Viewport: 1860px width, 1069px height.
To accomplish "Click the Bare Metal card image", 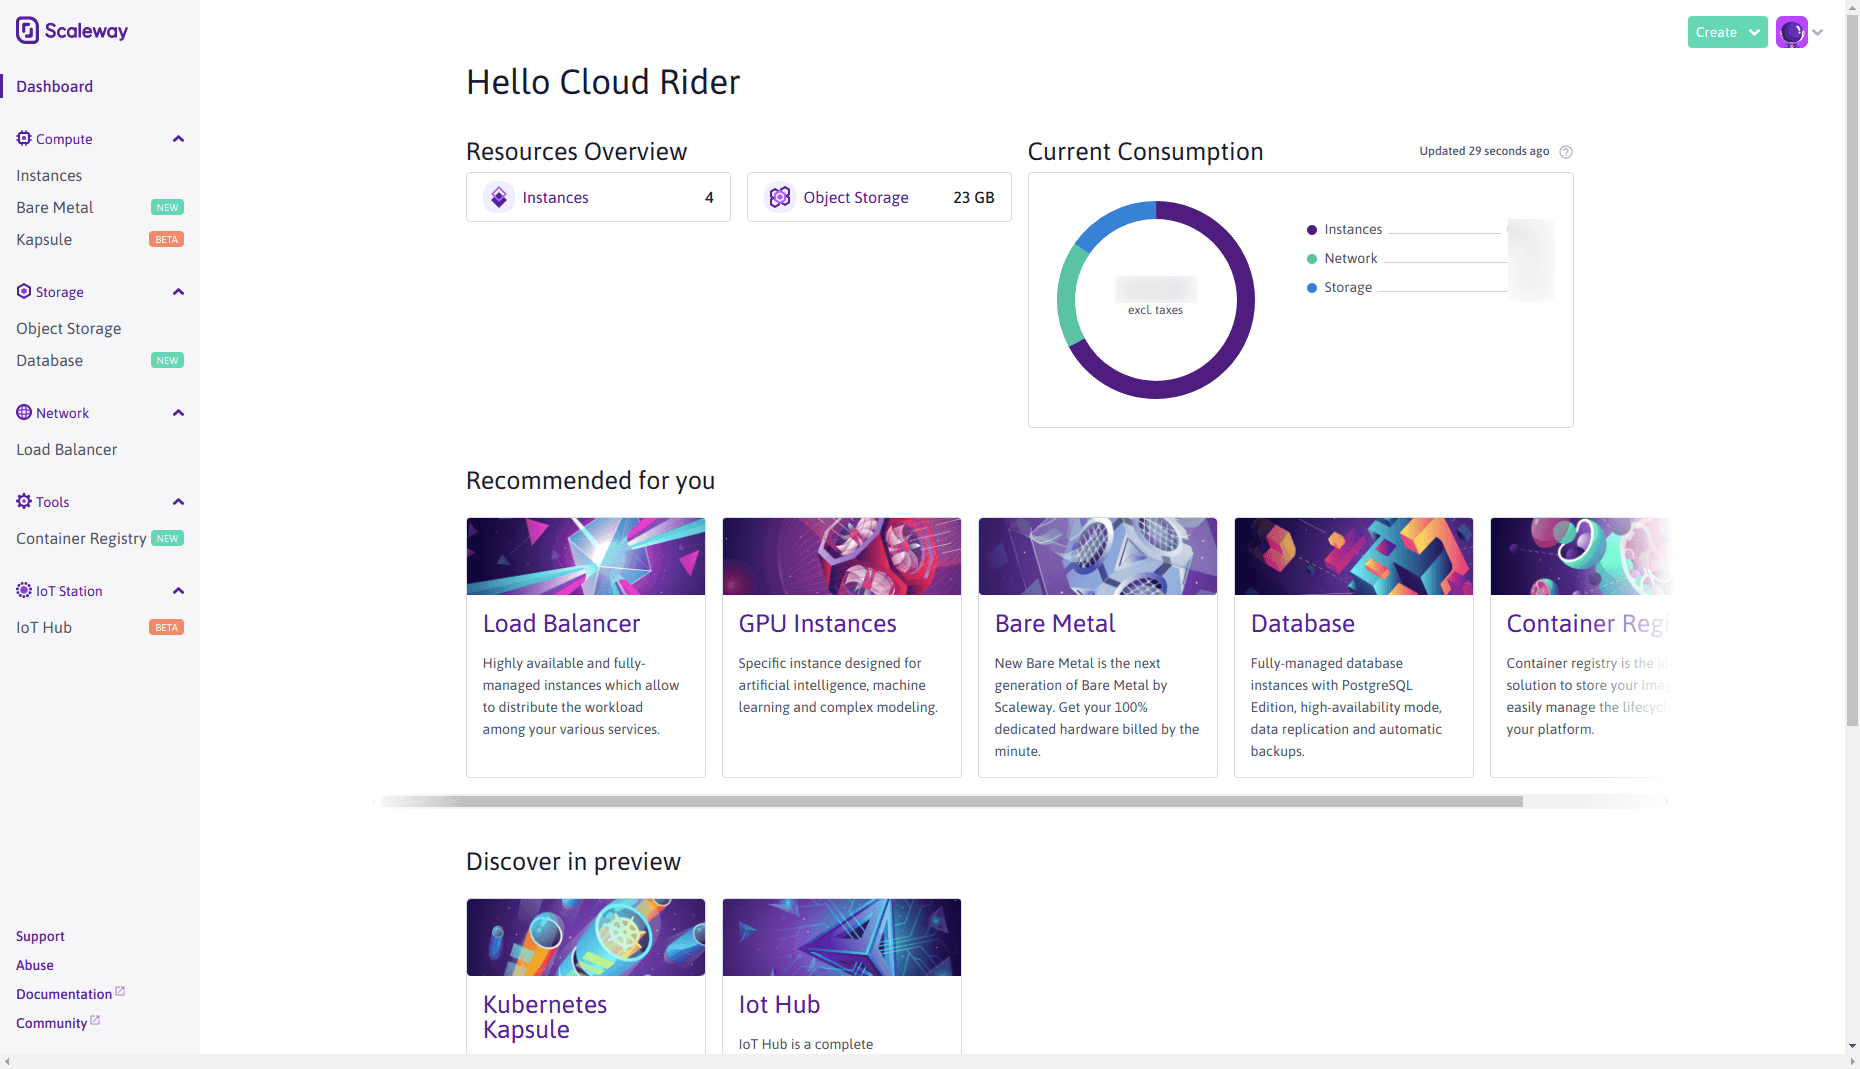I will (x=1098, y=556).
